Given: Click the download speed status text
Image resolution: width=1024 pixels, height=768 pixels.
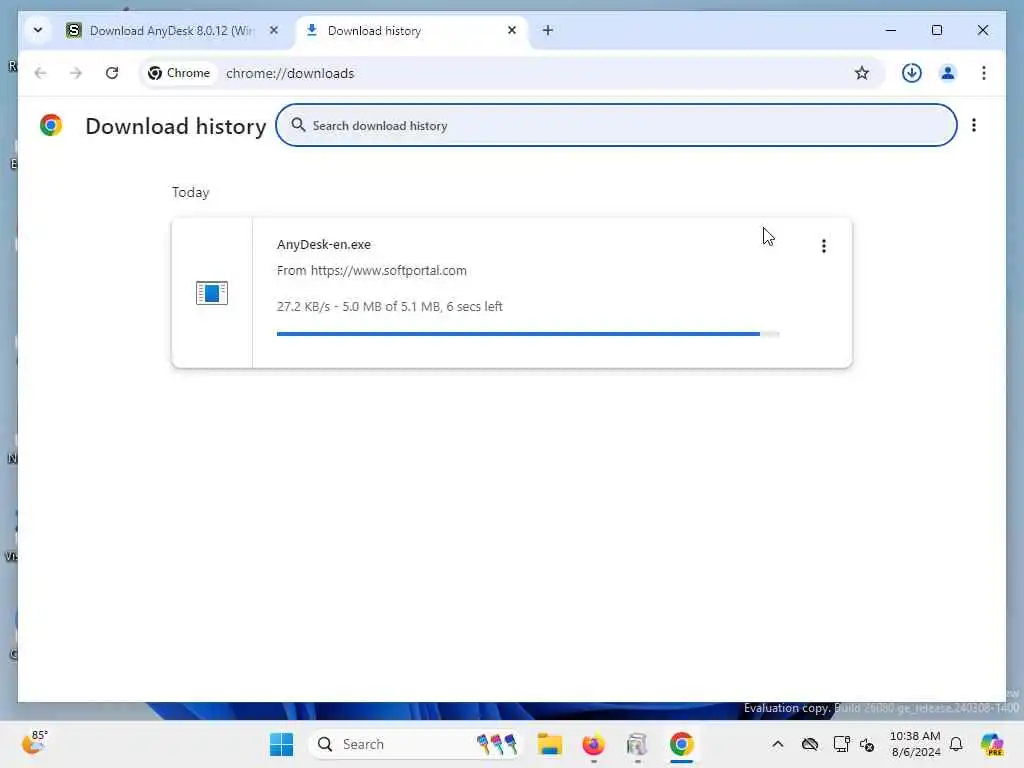Looking at the screenshot, I should tap(390, 306).
